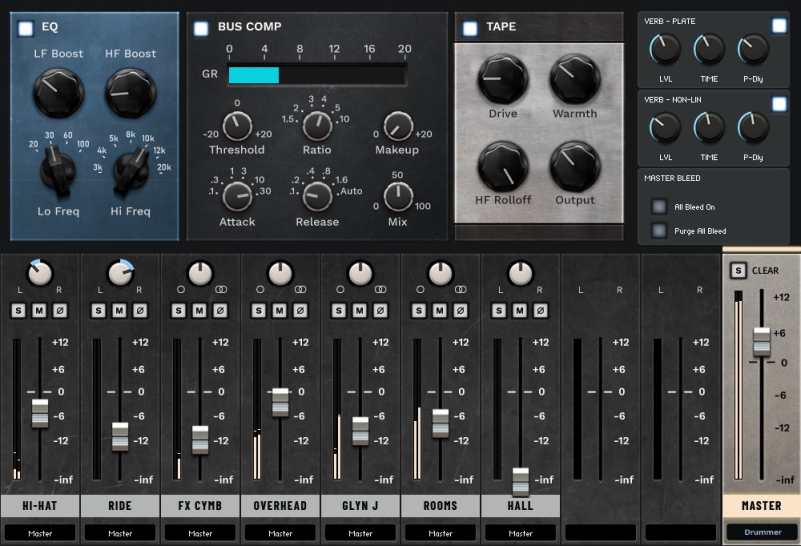Toggle the BUS COMP power checkbox

201,27
